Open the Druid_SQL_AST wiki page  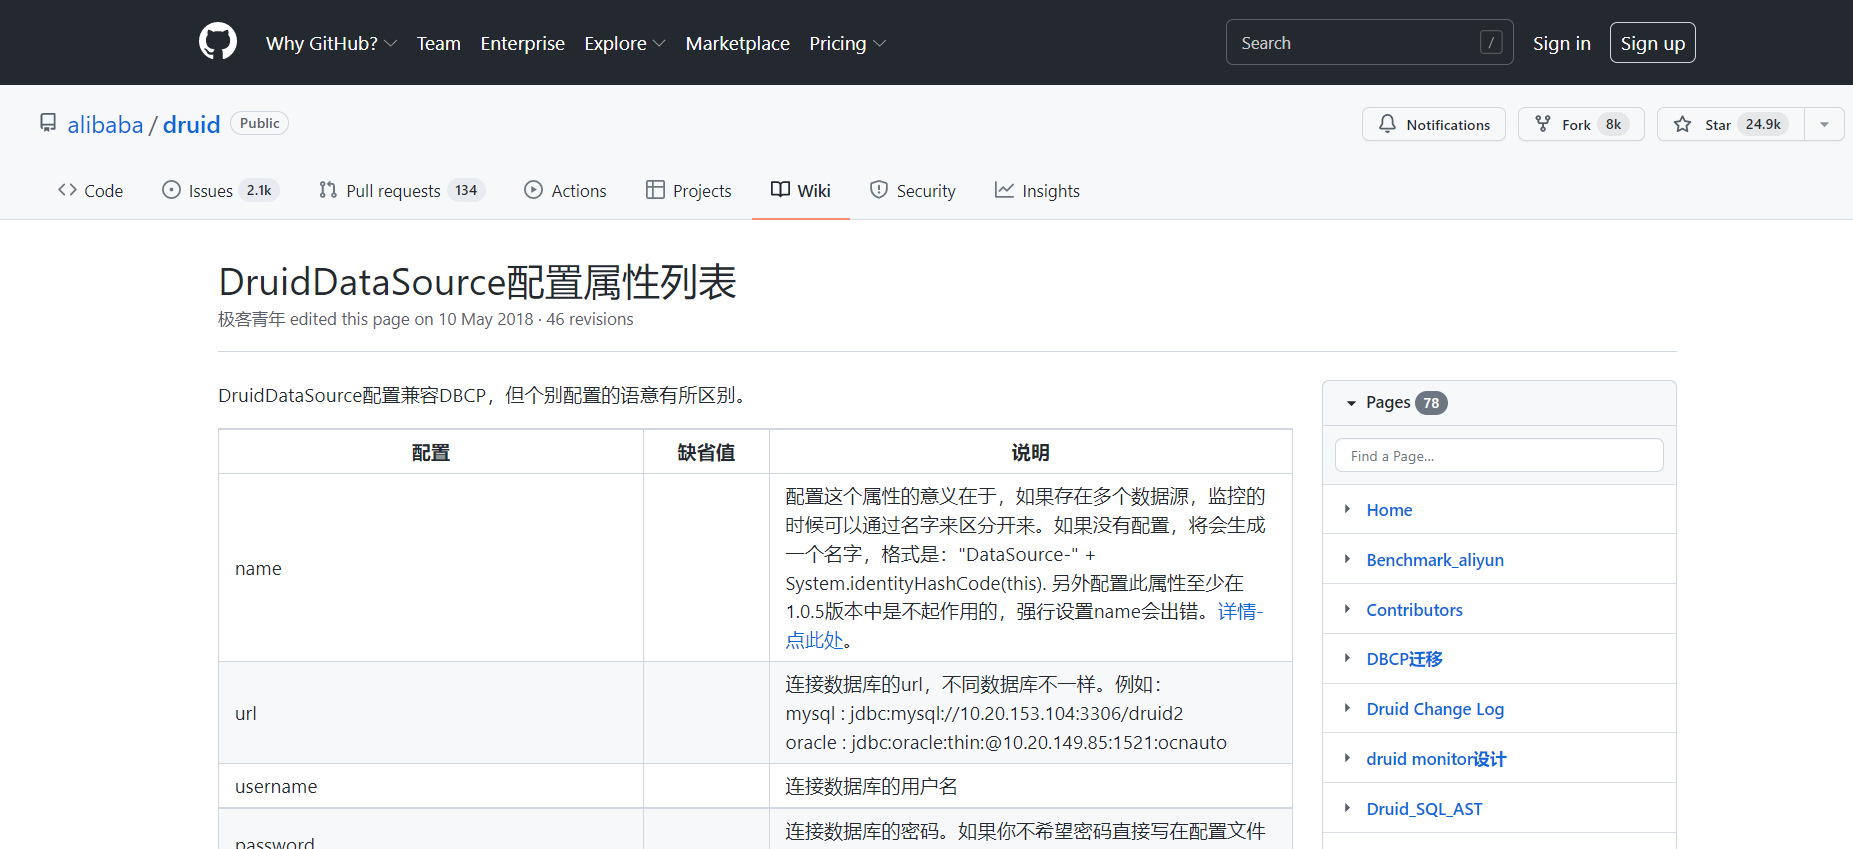click(1424, 809)
